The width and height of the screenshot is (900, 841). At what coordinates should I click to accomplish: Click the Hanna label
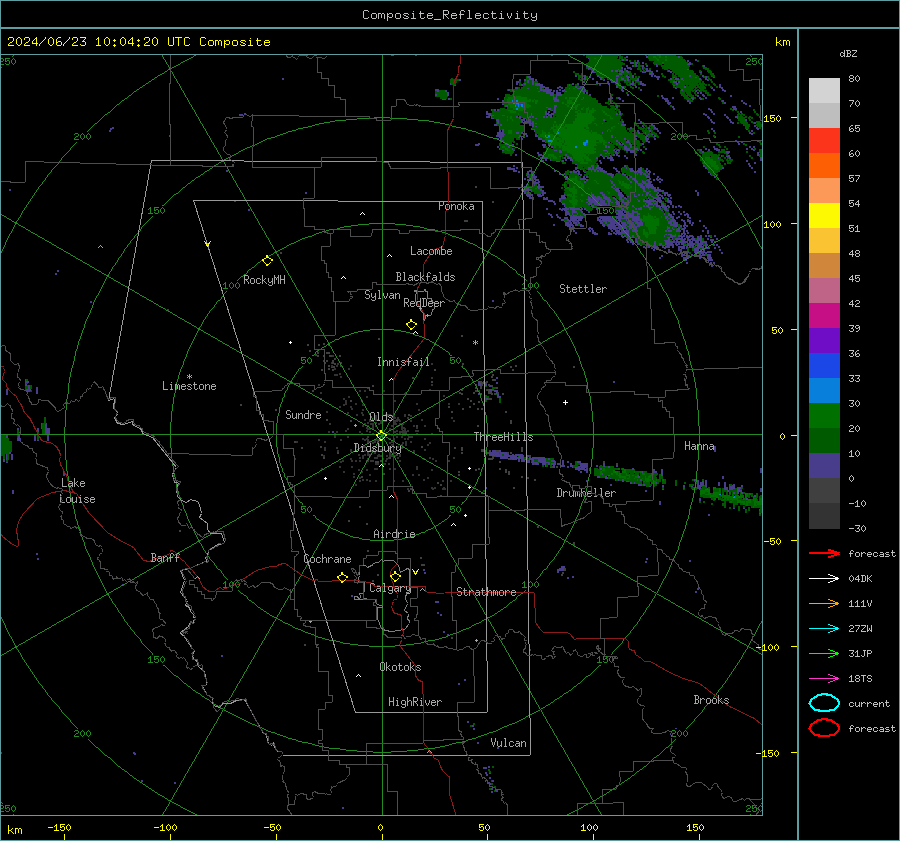pos(699,446)
